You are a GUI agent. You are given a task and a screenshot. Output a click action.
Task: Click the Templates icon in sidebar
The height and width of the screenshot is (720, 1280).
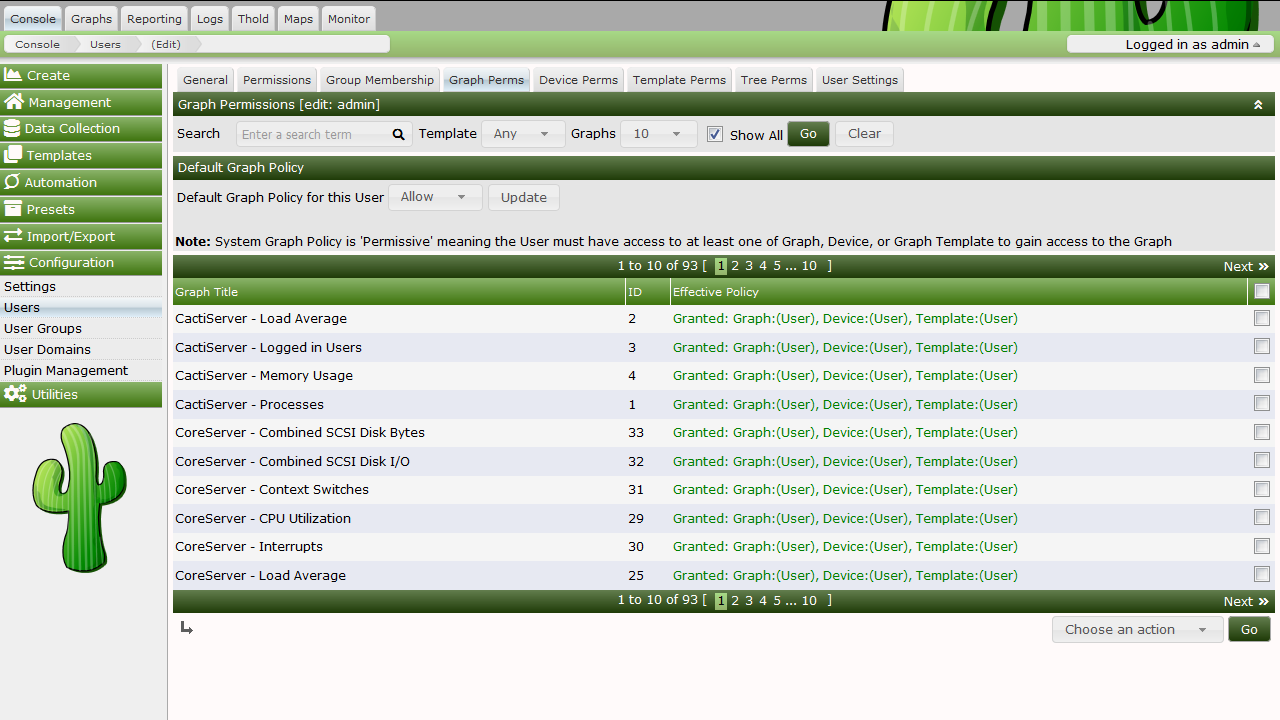(x=13, y=155)
